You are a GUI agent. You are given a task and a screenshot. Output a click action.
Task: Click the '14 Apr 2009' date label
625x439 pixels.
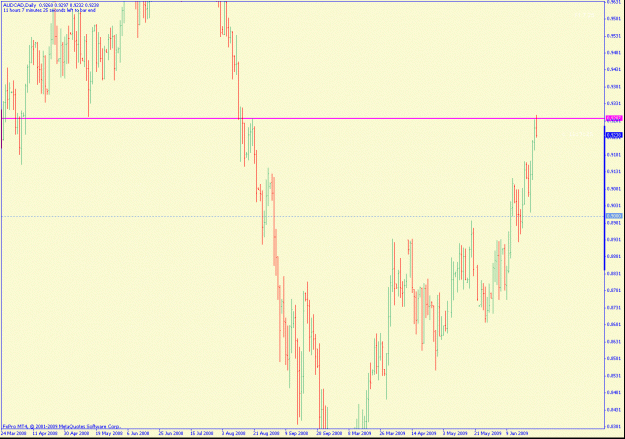click(x=424, y=433)
